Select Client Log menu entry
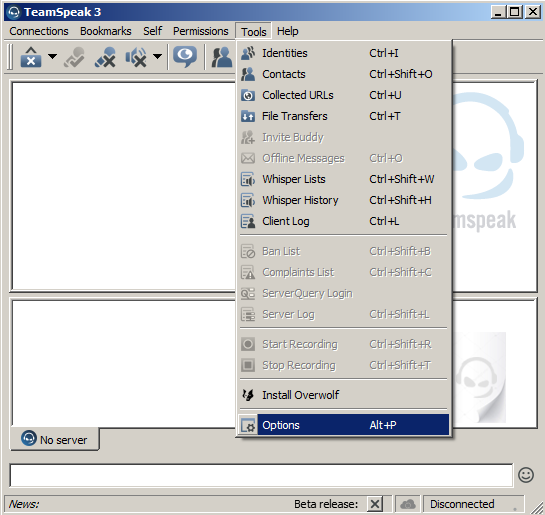The width and height of the screenshot is (545, 515). 344,221
